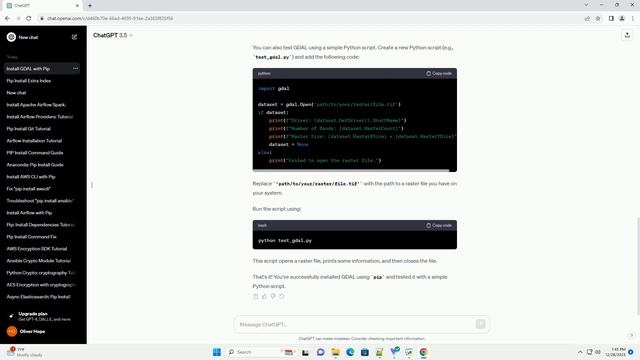This screenshot has width=640, height=360.
Task: Open the weather widget on the taskbar
Action: pyautogui.click(x=24, y=352)
